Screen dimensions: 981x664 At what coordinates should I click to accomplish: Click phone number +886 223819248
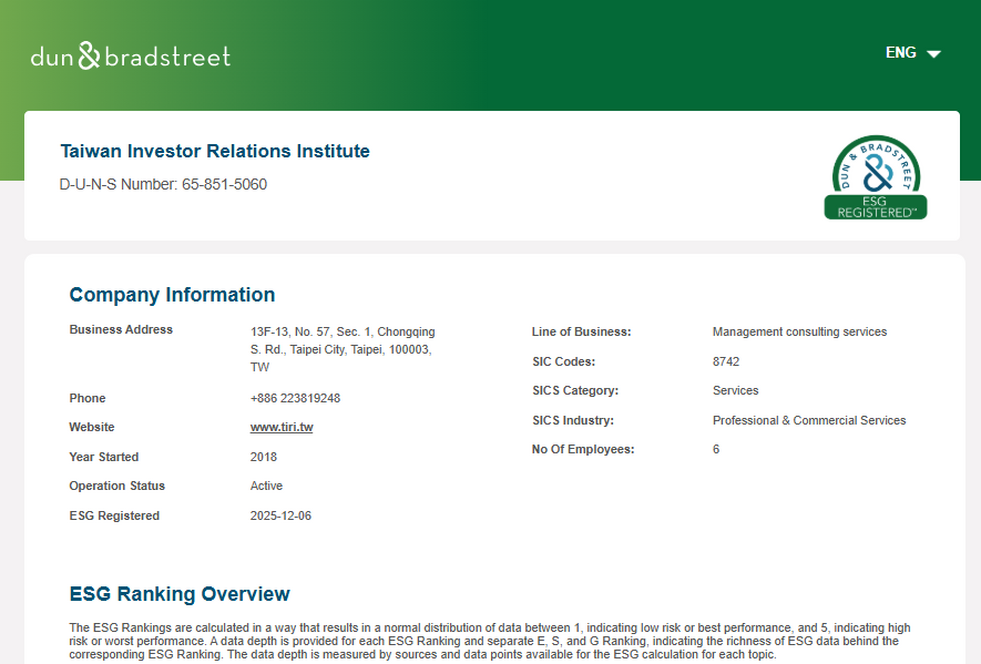[x=295, y=398]
